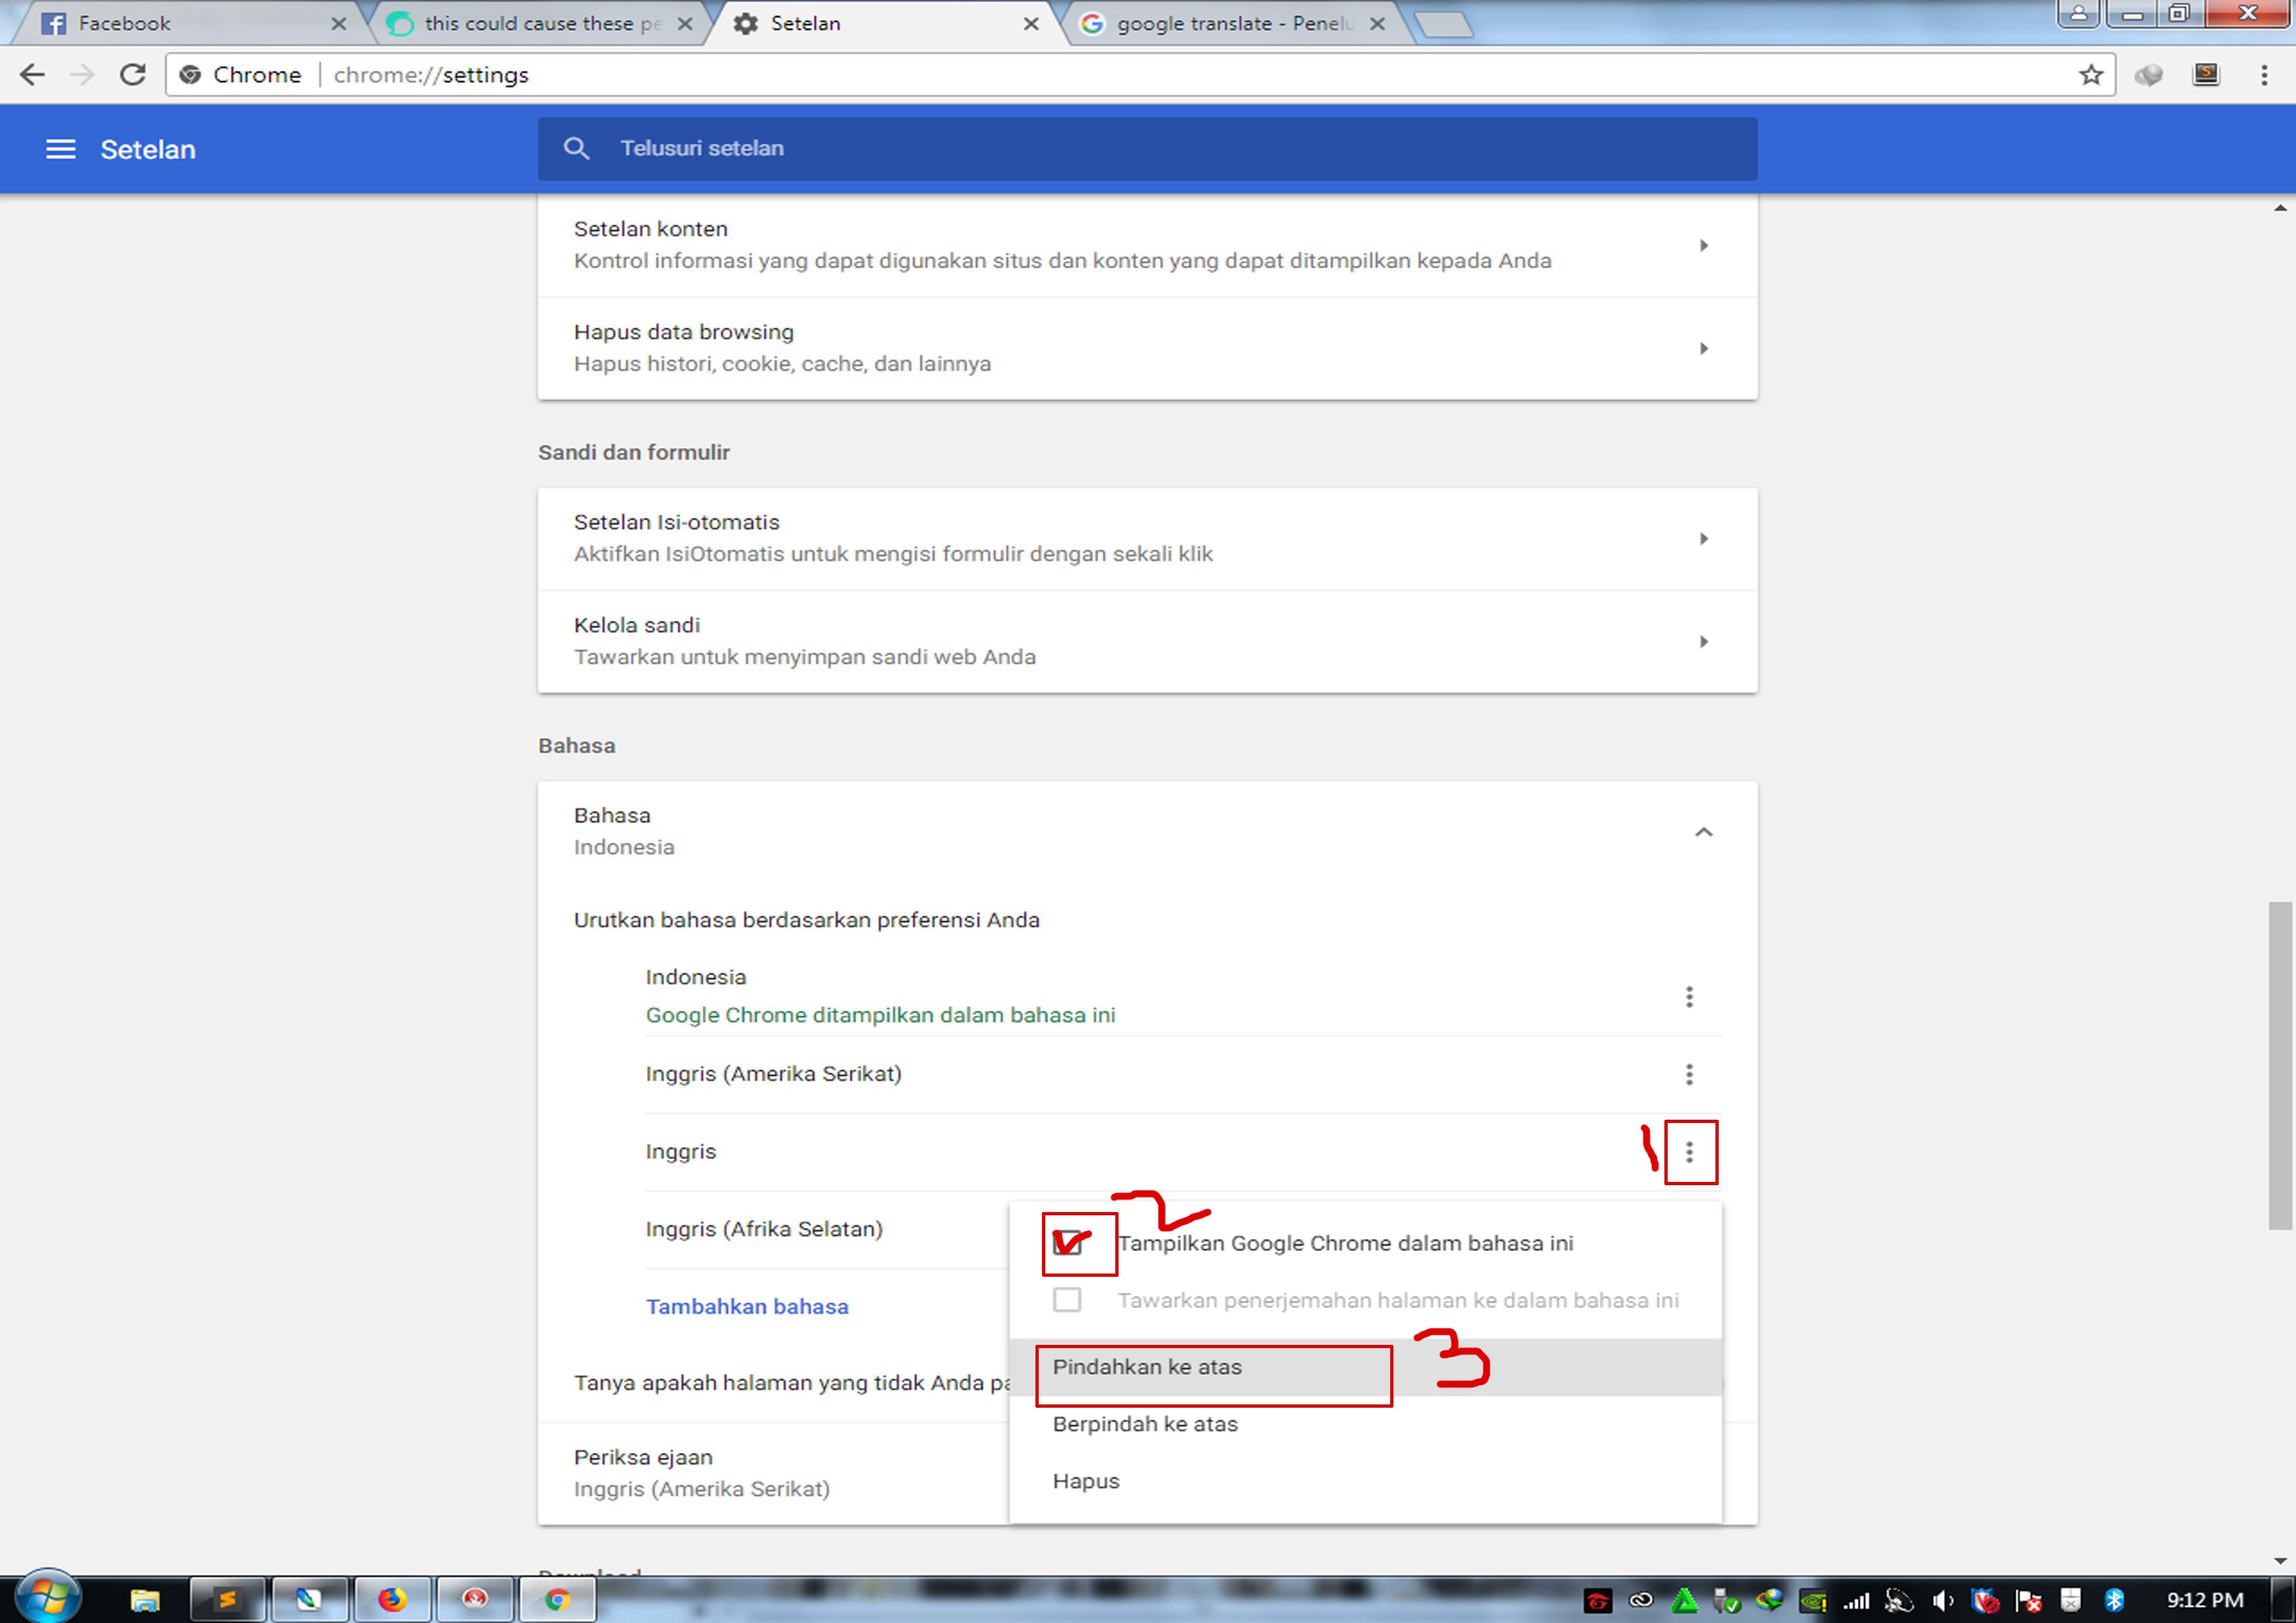Screen dimensions: 2296x1623
Task: Open Firefox from the taskbar
Action: 392,1599
